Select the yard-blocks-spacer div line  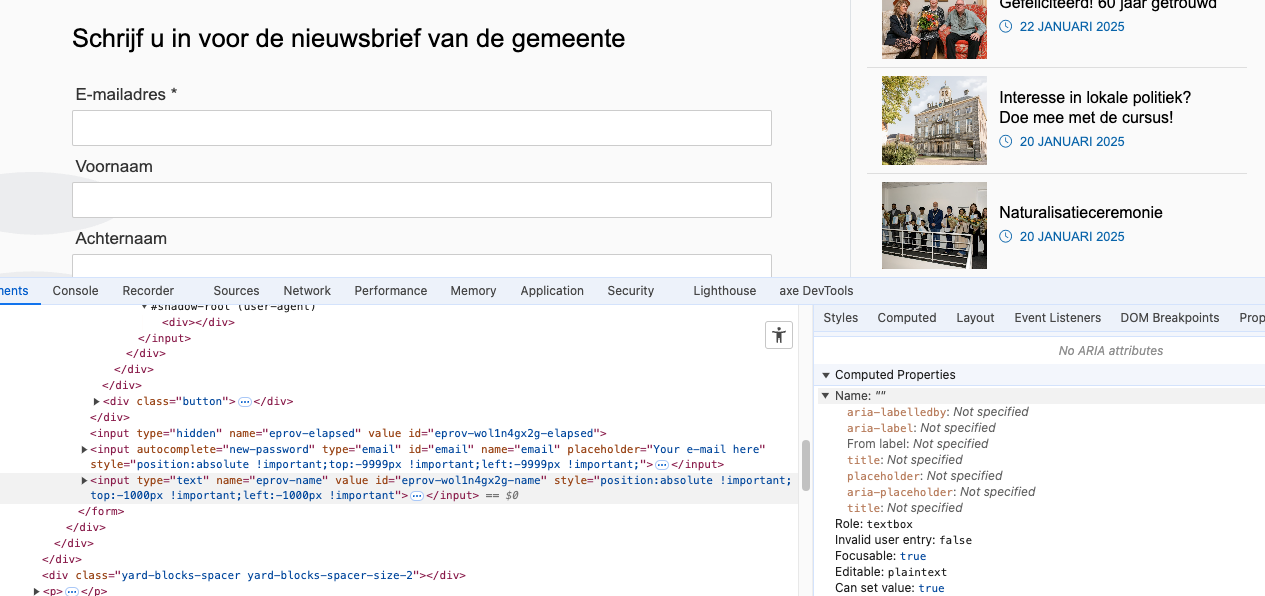pyautogui.click(x=254, y=576)
